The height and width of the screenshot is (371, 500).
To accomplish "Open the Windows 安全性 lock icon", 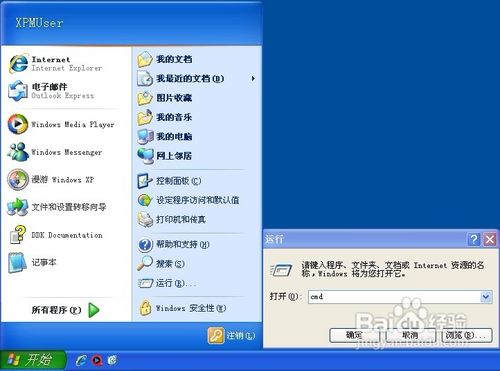I will click(145, 308).
